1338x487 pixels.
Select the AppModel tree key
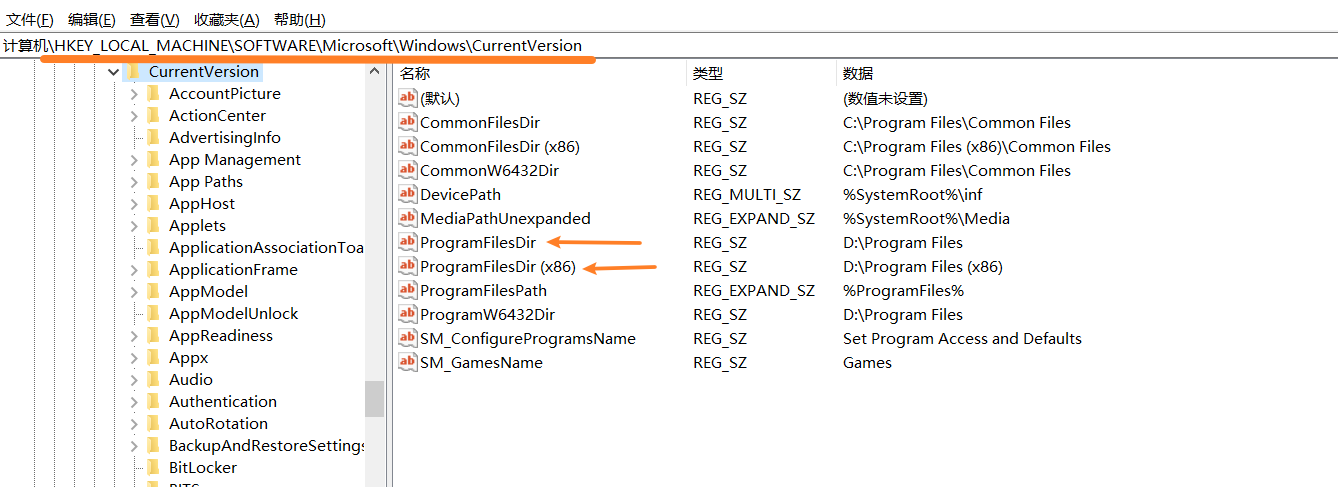click(x=208, y=292)
